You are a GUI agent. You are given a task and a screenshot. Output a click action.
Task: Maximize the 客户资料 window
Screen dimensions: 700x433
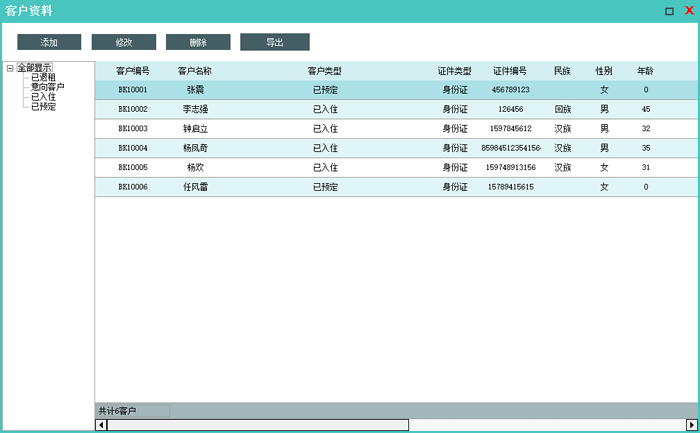[669, 11]
